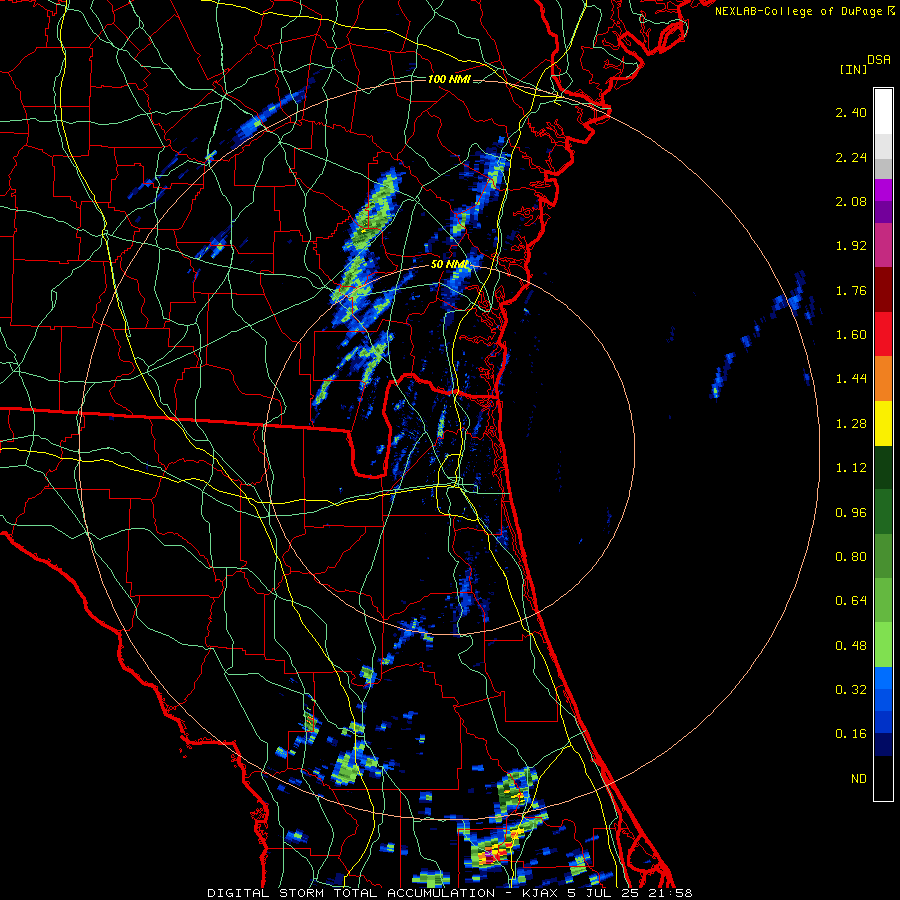Click the [IN] units label
The height and width of the screenshot is (900, 900).
coord(853,69)
